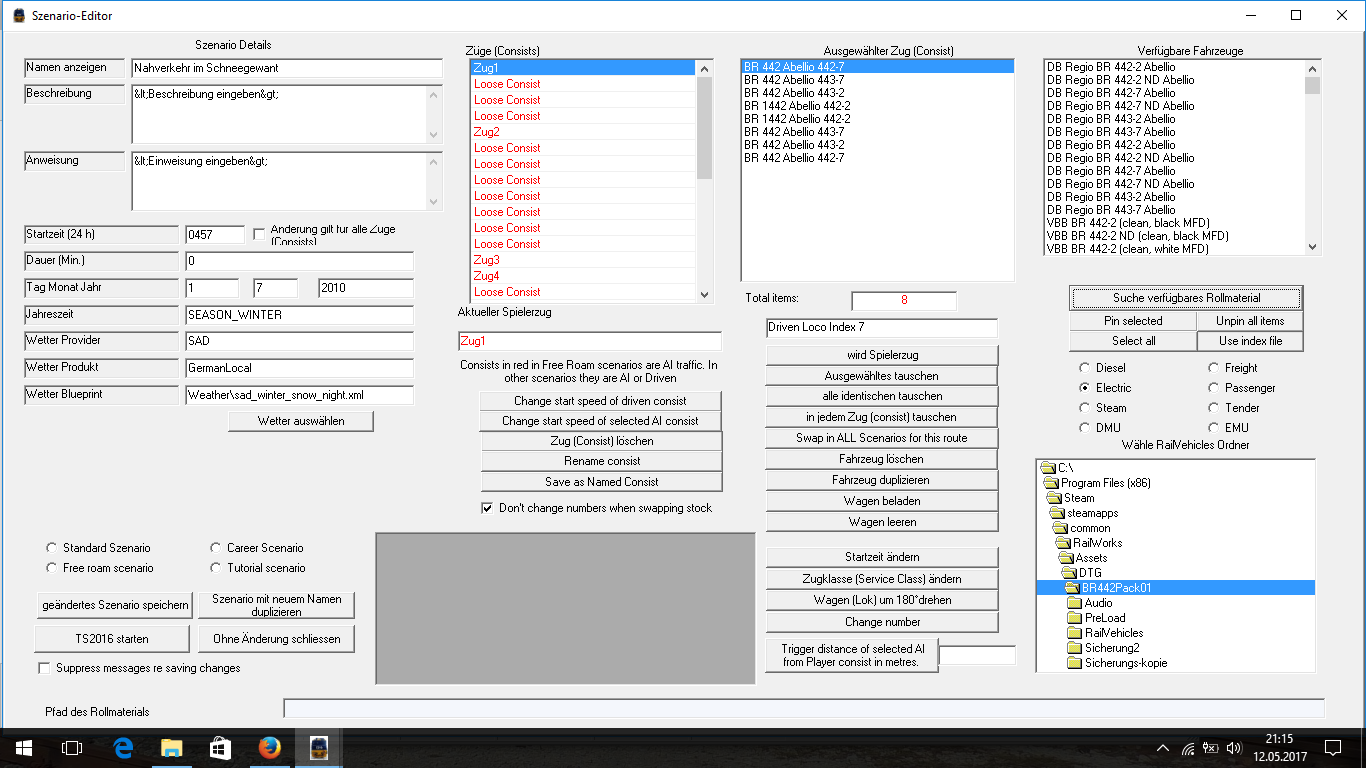The image size is (1366, 768).
Task: Open Windows Store taskbar icon
Action: pos(220,747)
